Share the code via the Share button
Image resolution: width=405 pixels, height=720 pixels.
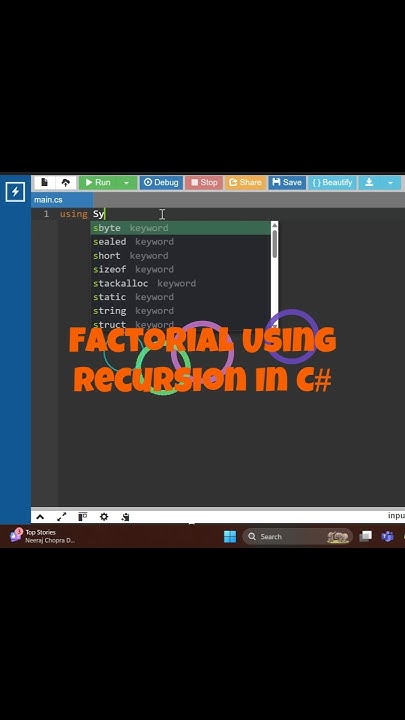click(245, 182)
